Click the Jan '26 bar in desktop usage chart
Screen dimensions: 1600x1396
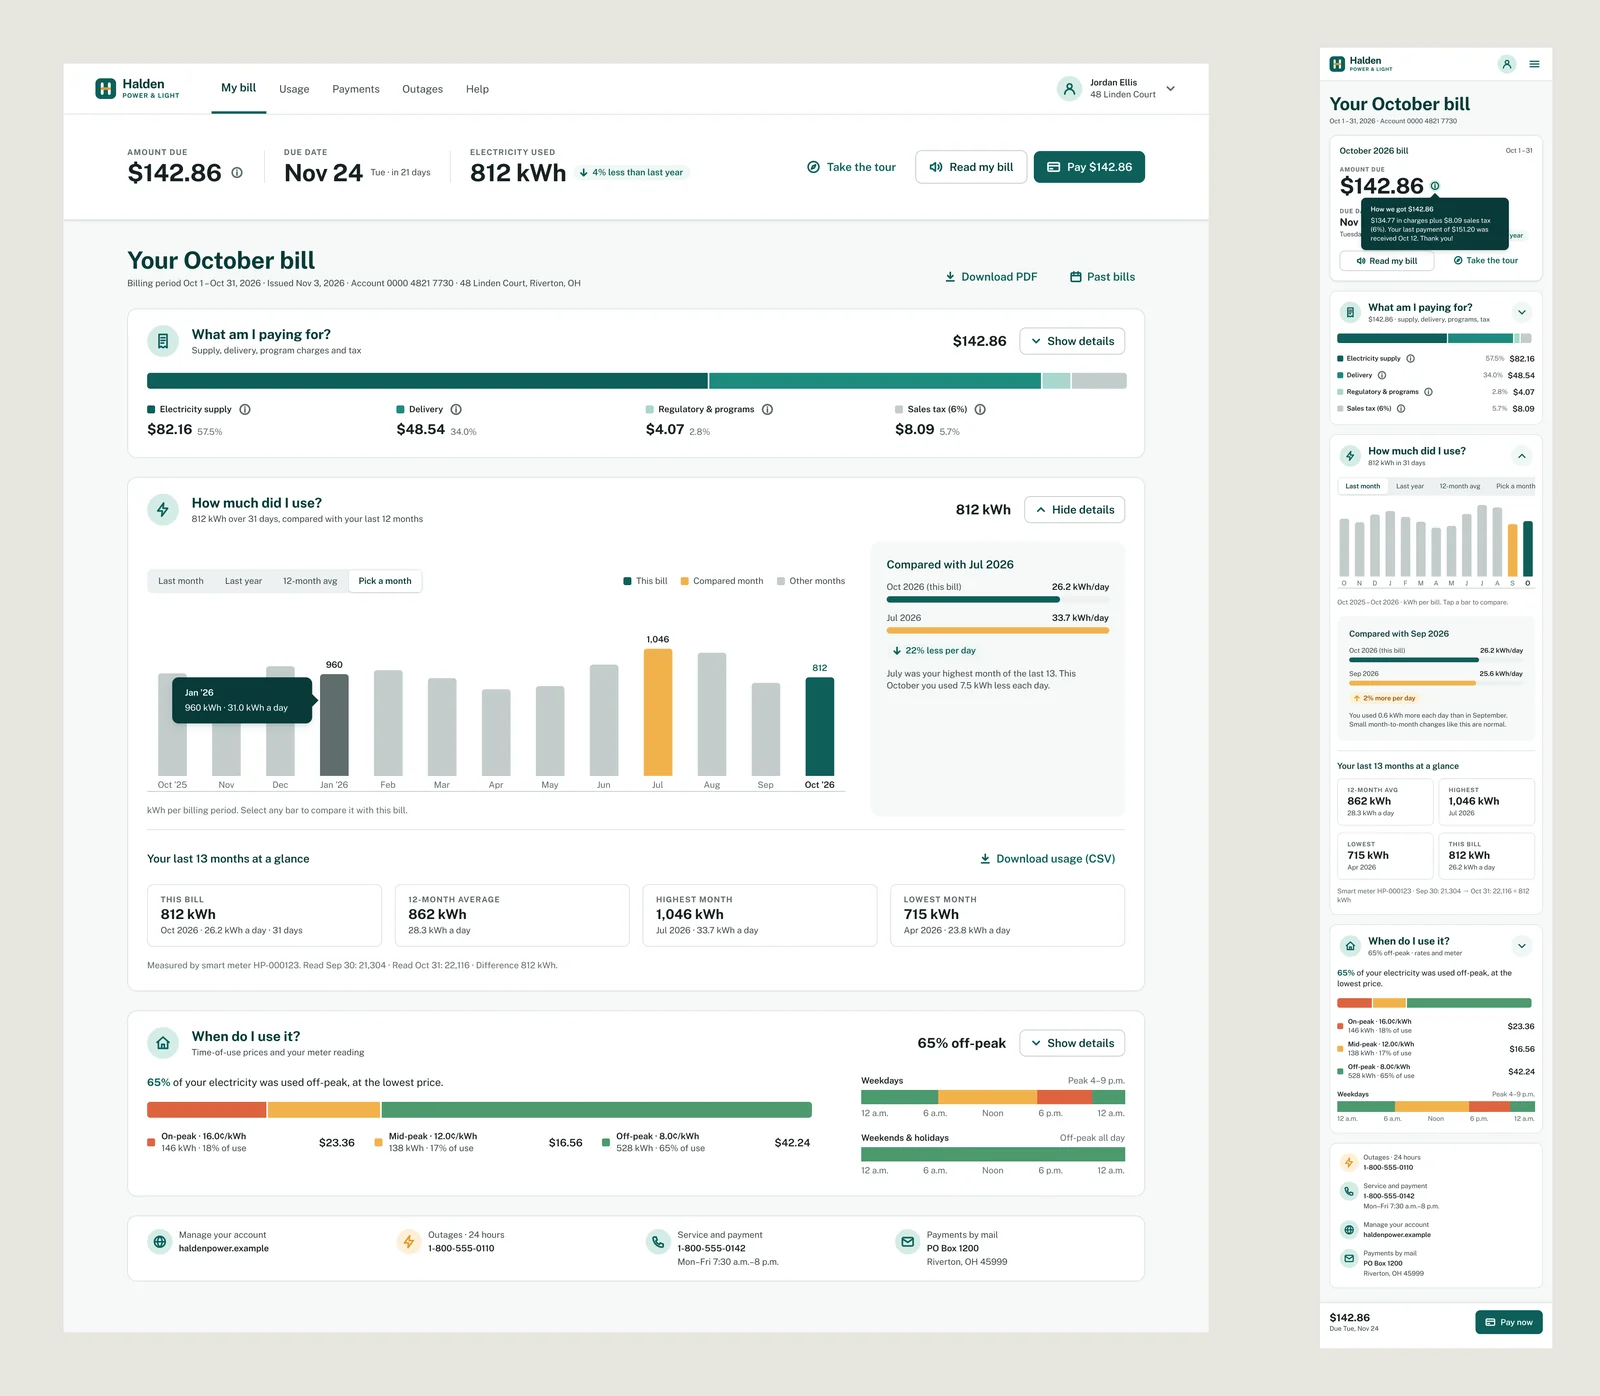(x=334, y=725)
